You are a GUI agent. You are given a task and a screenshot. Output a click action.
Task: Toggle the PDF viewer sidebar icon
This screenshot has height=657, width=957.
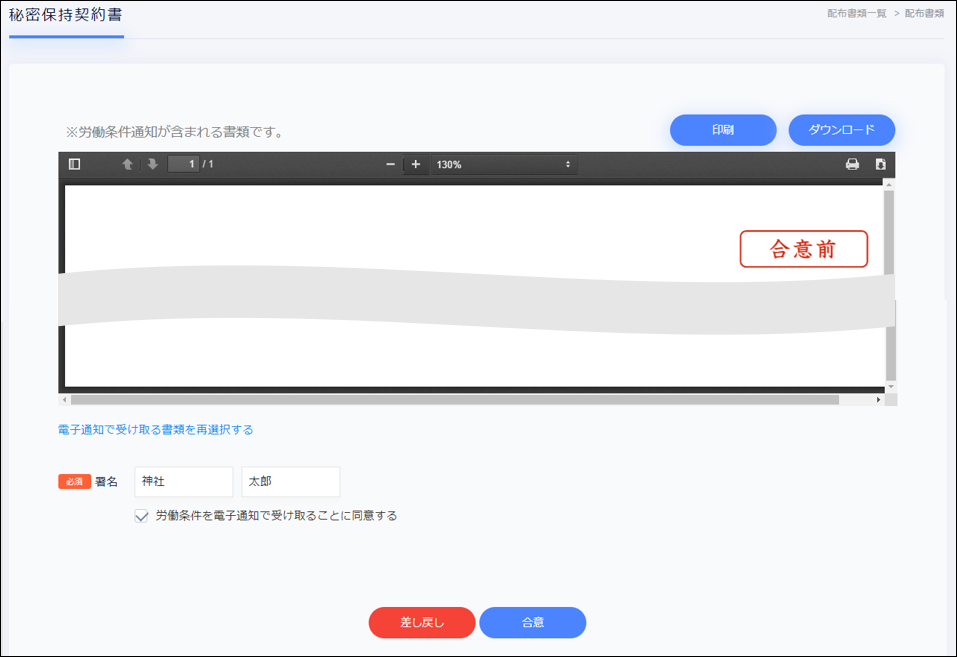click(x=74, y=164)
